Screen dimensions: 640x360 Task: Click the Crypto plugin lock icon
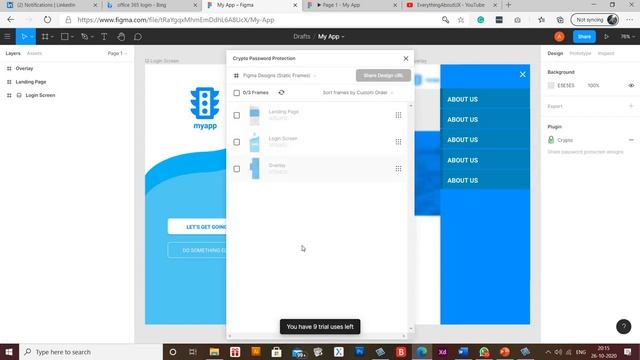coord(551,140)
